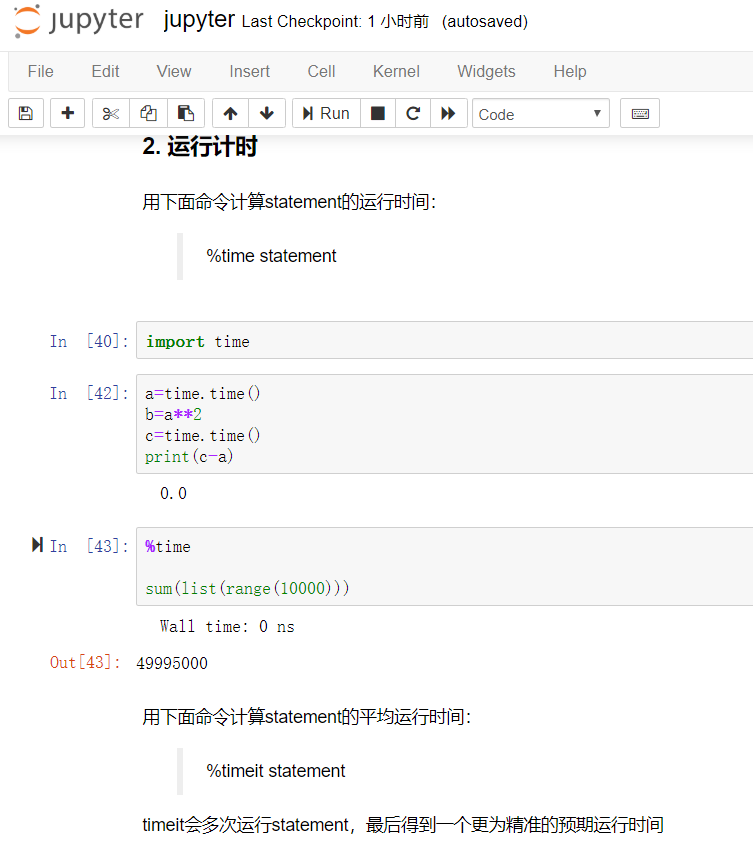Image resolution: width=753 pixels, height=858 pixels.
Task: Click the 0.0 output of cell 42
Action: (x=173, y=494)
